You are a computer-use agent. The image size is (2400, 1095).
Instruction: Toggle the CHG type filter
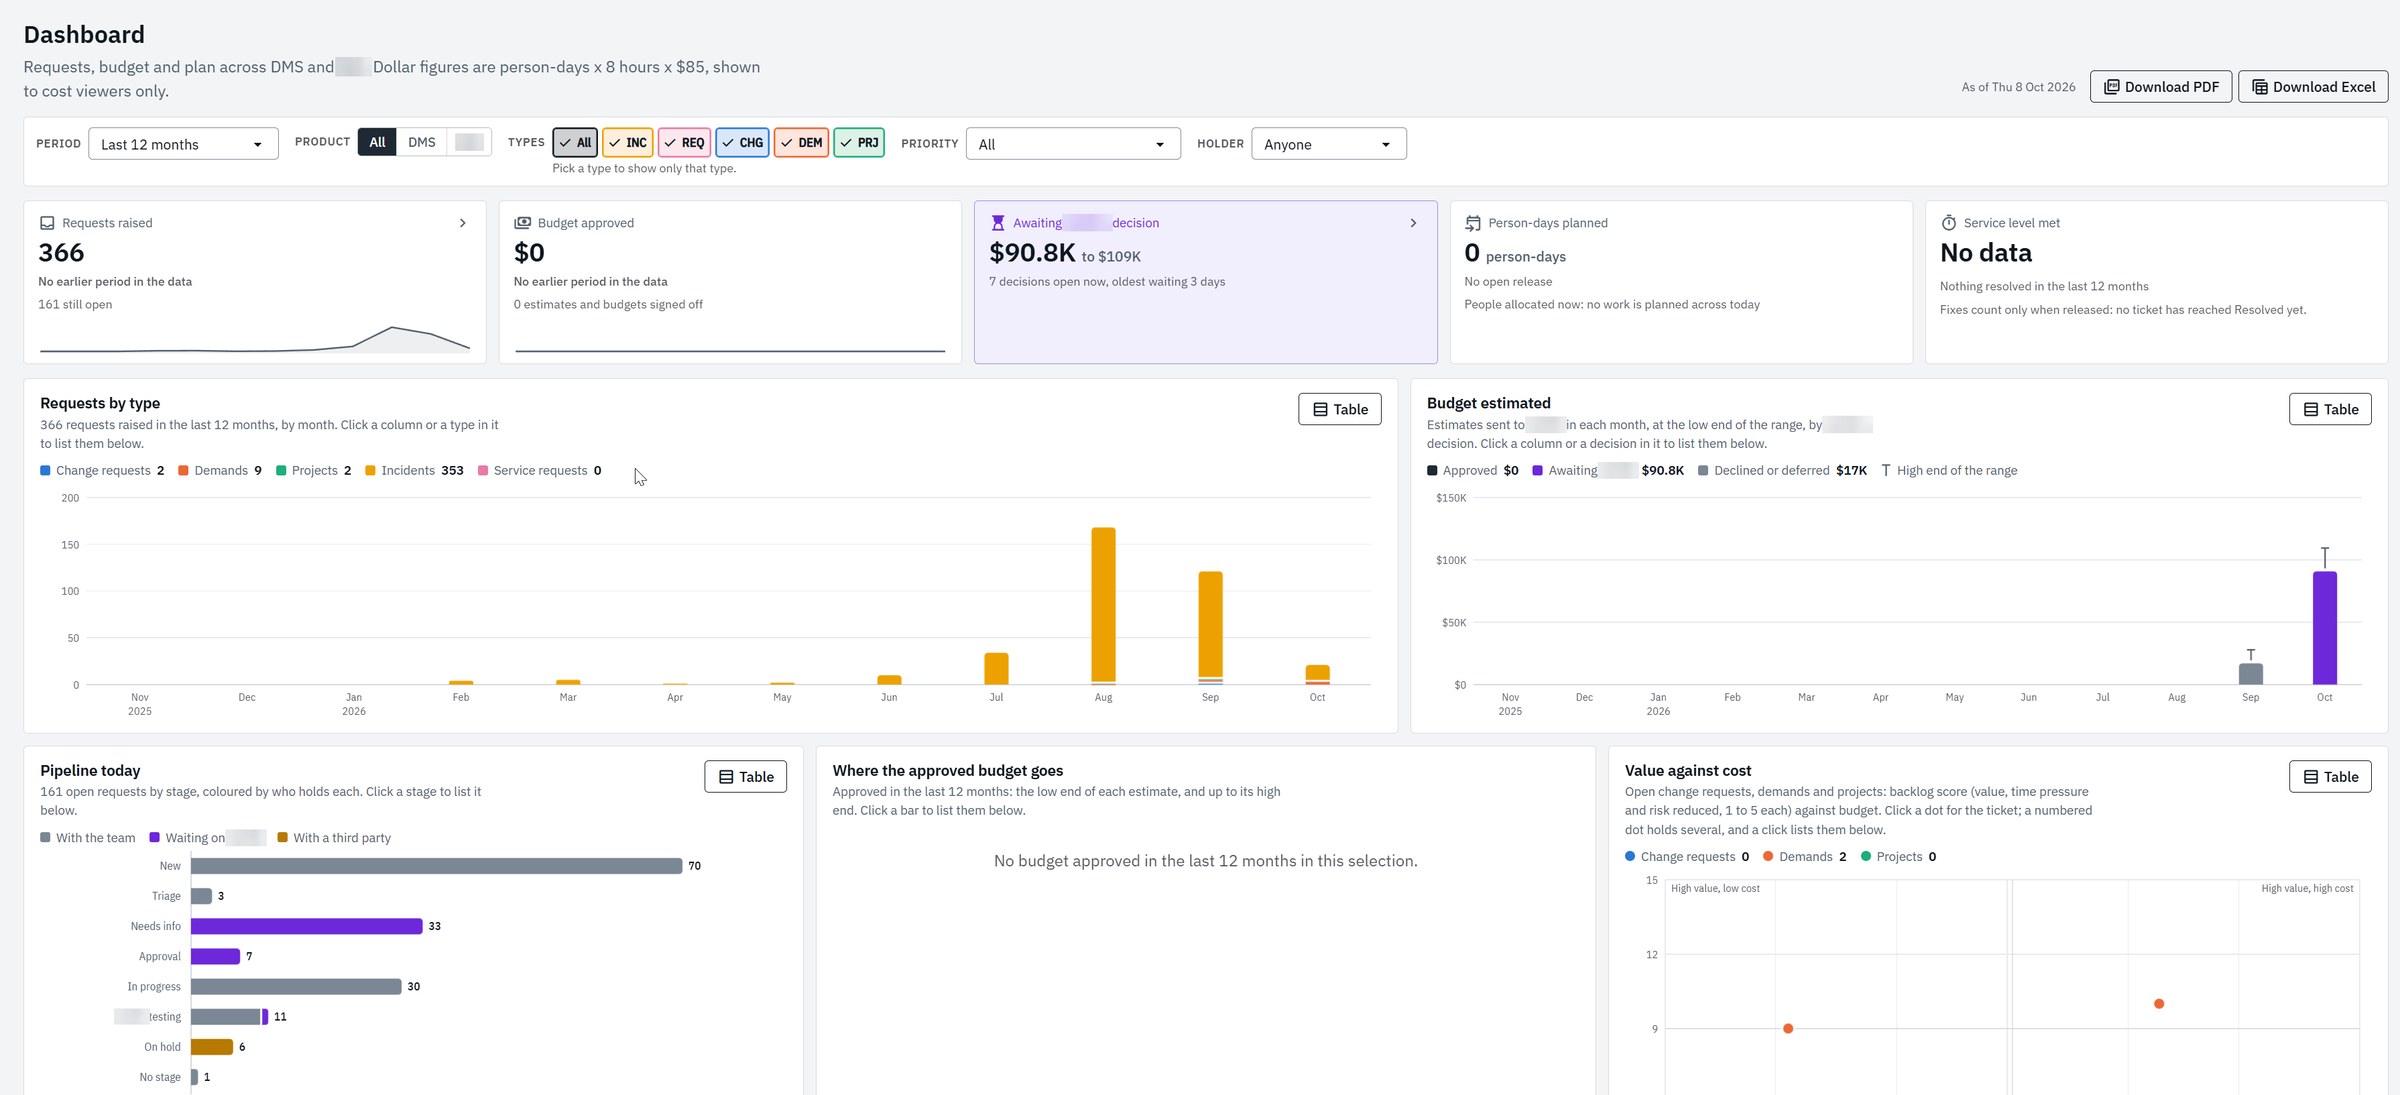point(742,143)
